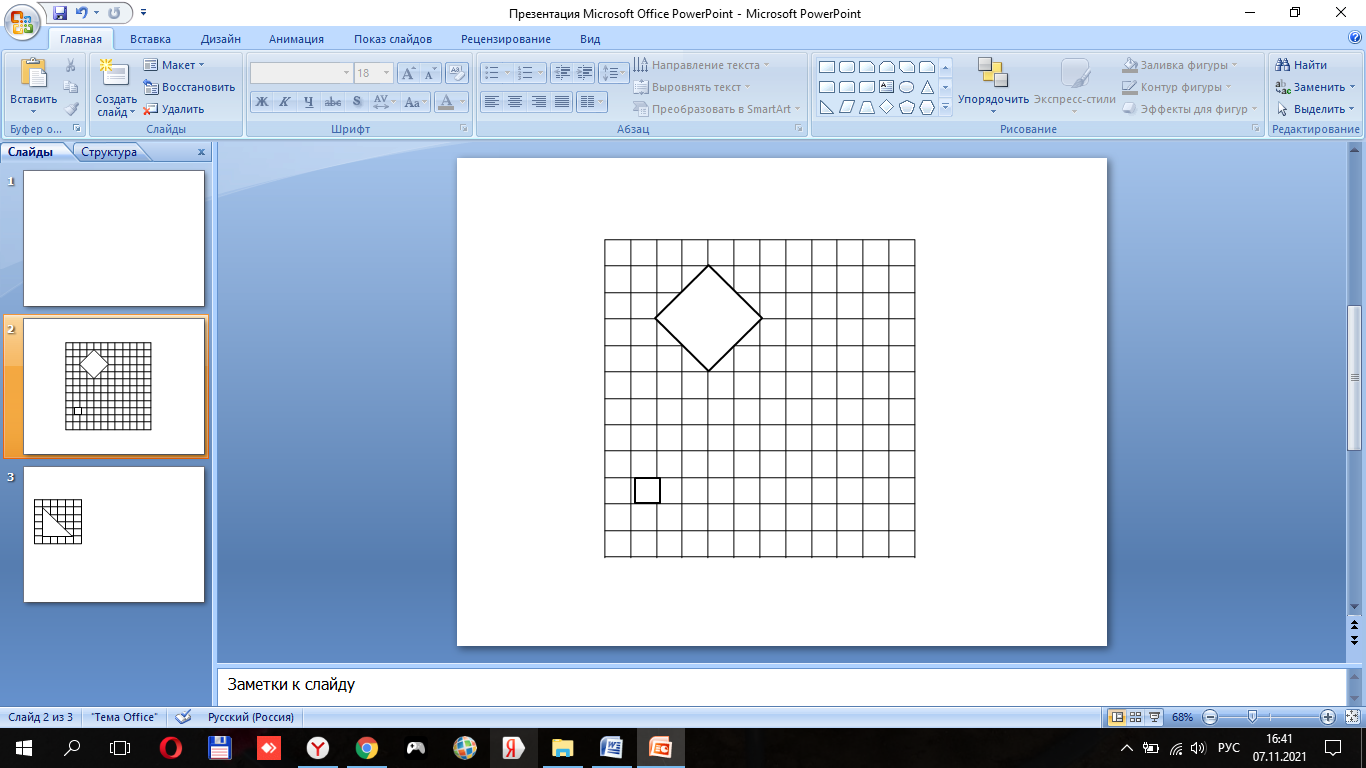Select slide 3 thumbnail with triangle

coord(114,534)
